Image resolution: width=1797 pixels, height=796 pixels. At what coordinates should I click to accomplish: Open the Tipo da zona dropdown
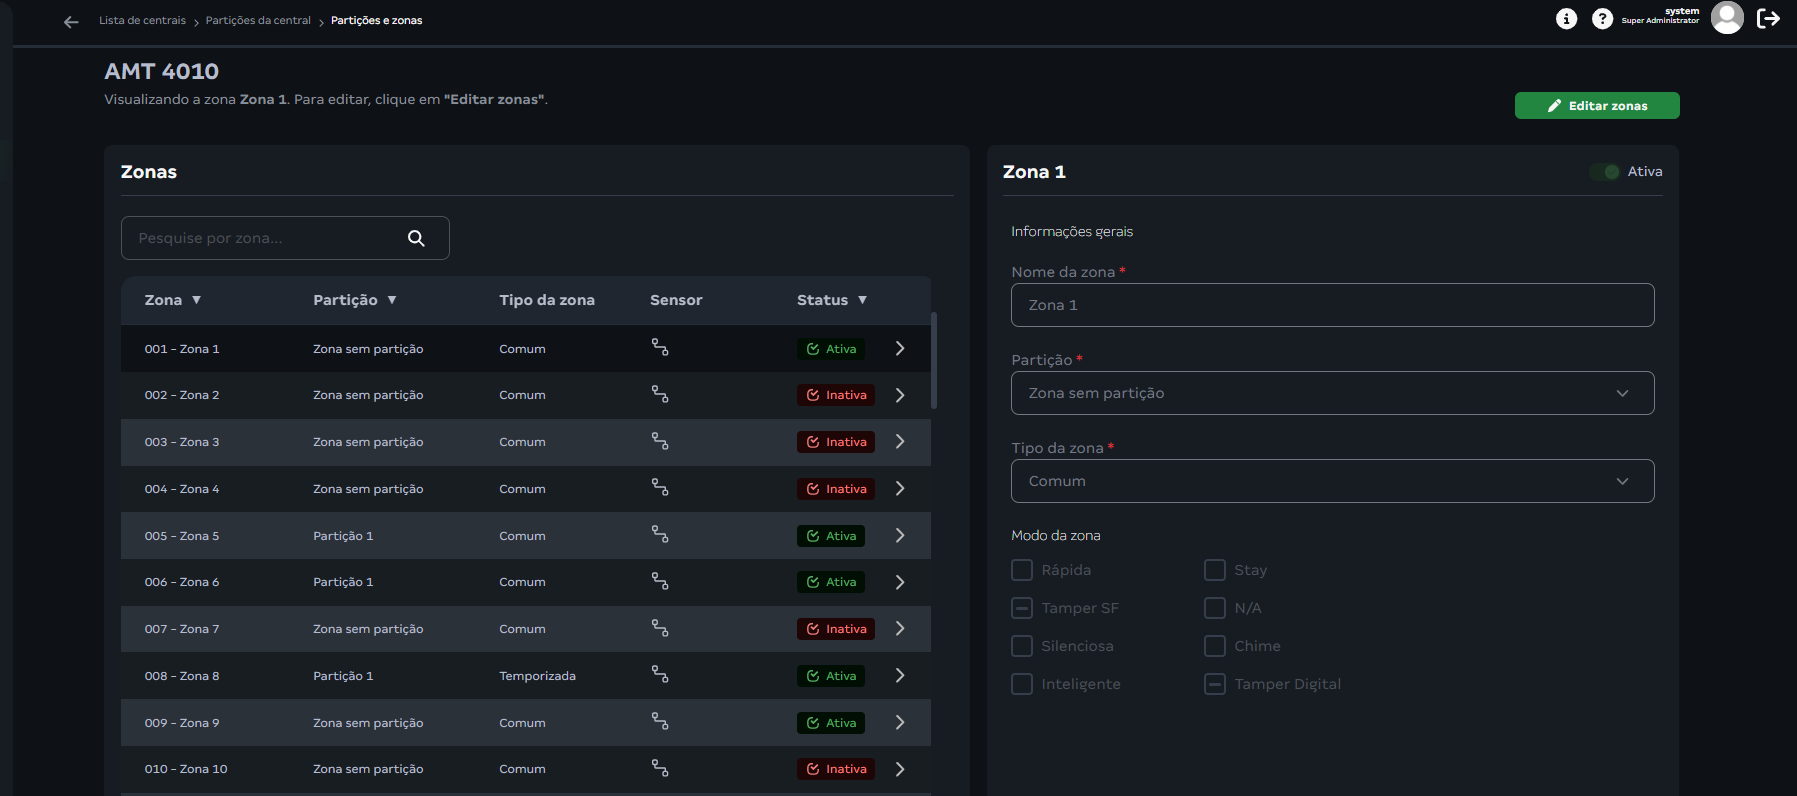click(1332, 481)
